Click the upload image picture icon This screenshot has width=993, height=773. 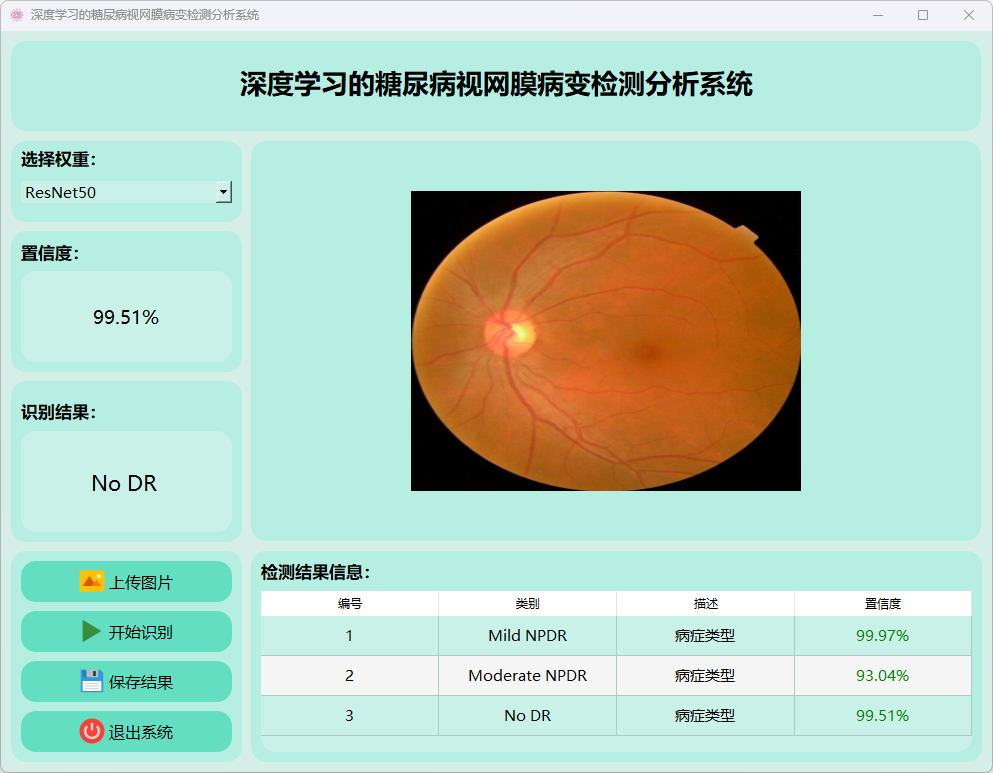click(92, 581)
